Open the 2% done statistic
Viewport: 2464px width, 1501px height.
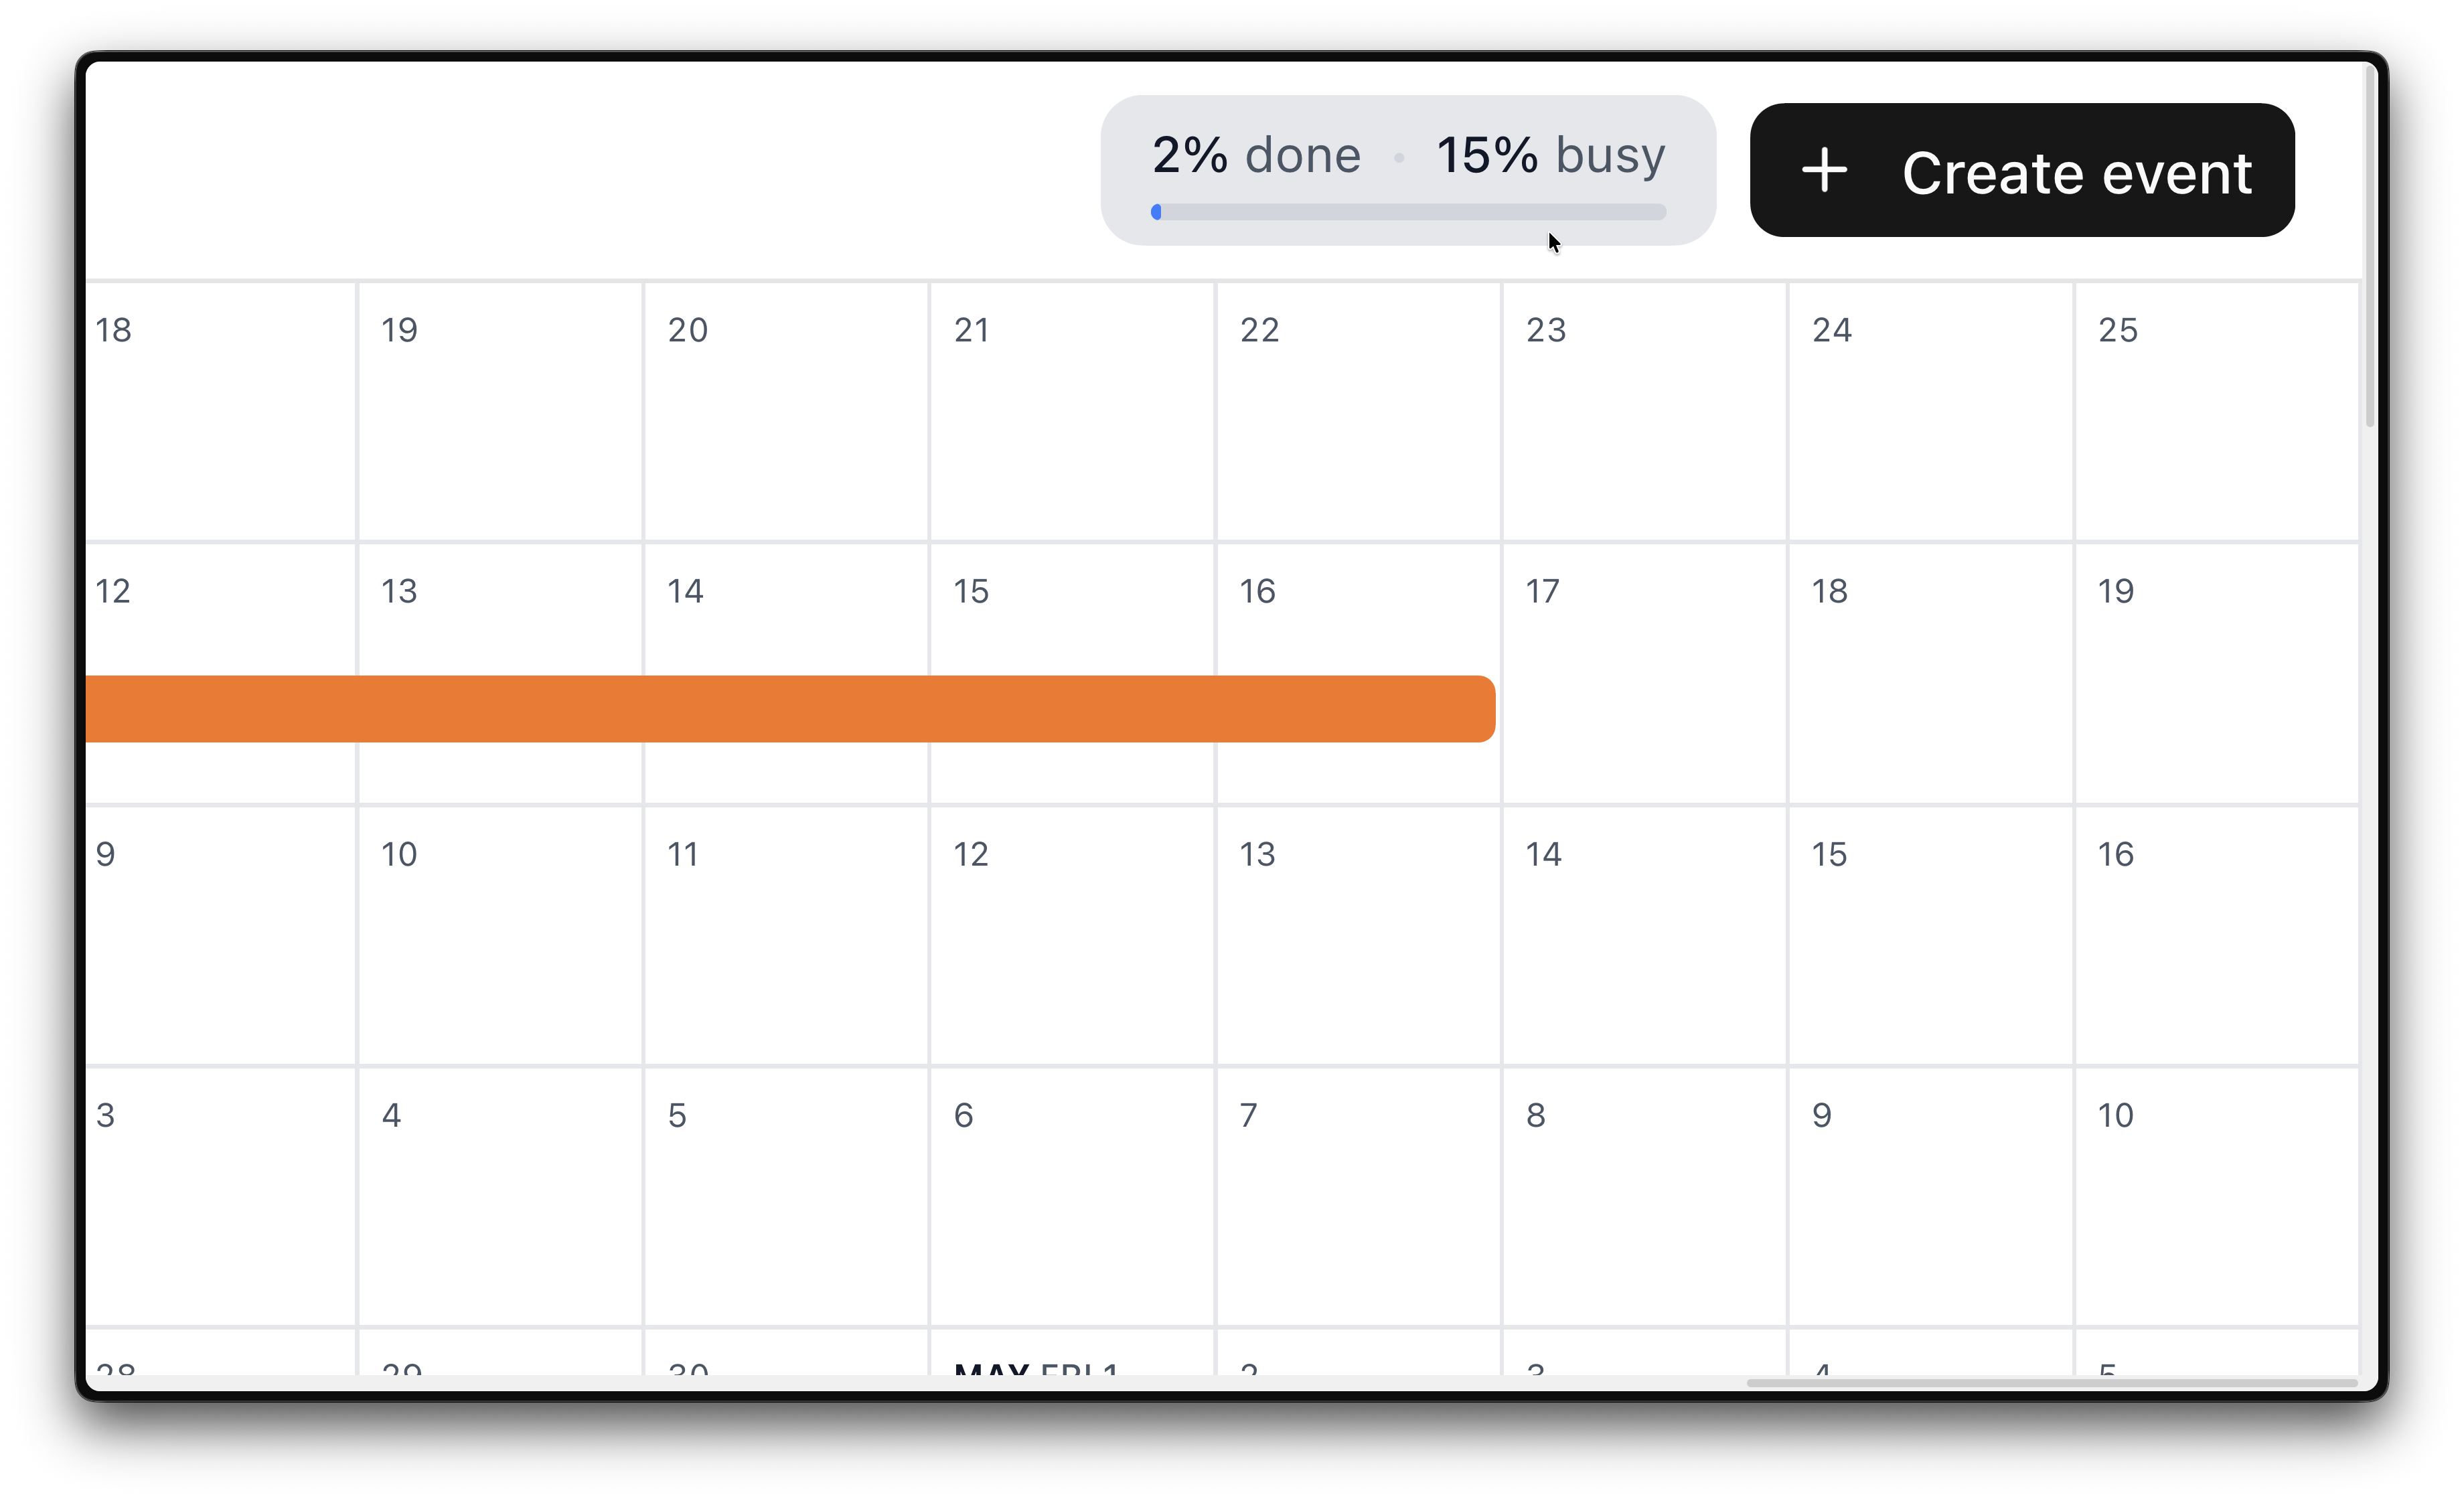click(1256, 155)
